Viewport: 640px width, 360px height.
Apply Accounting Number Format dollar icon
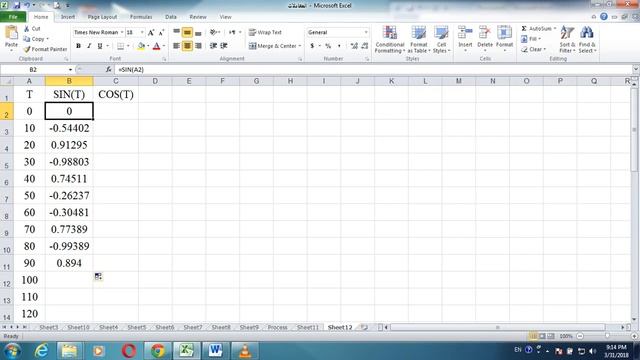point(312,46)
